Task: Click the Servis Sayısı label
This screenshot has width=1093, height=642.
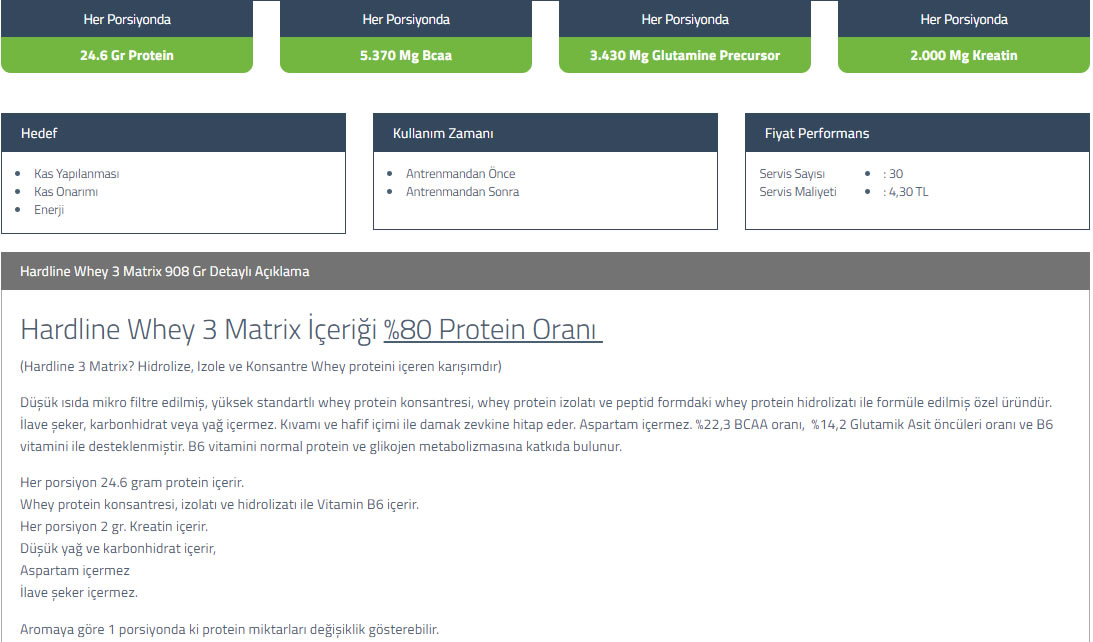Action: (x=792, y=174)
